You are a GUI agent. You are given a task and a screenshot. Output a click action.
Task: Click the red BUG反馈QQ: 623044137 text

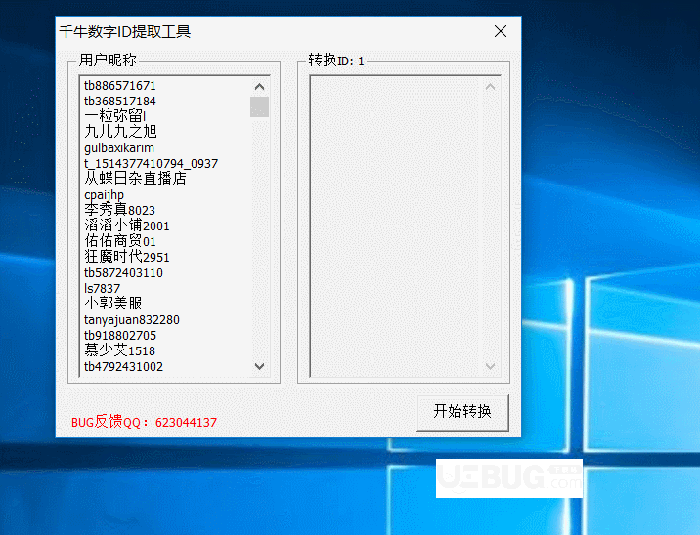(x=144, y=422)
